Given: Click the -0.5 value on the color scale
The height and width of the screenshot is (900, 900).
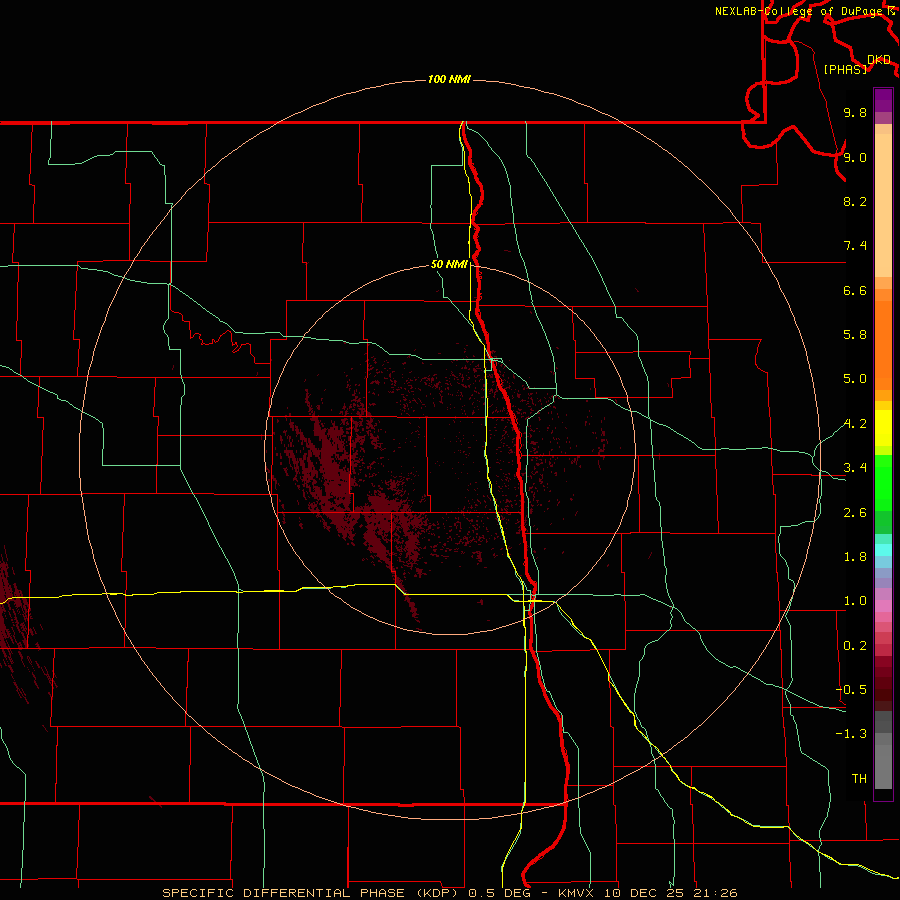Looking at the screenshot, I should [x=851, y=690].
